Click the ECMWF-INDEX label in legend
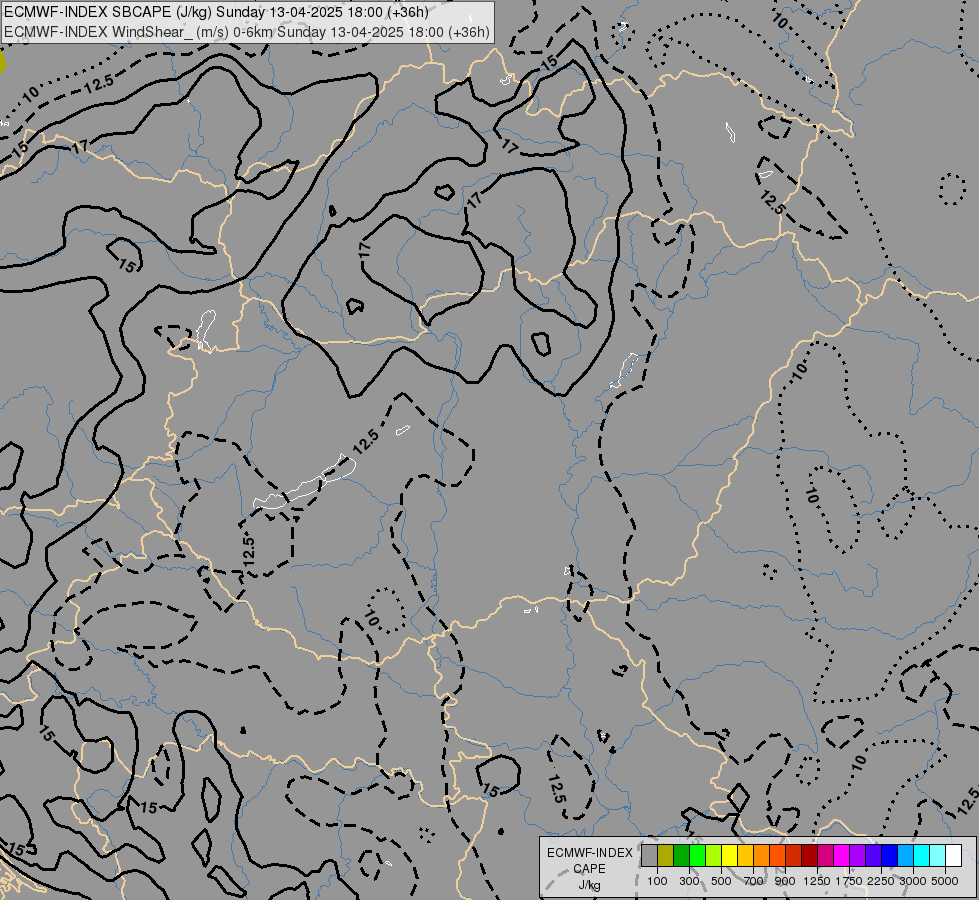The image size is (979, 900). click(590, 853)
